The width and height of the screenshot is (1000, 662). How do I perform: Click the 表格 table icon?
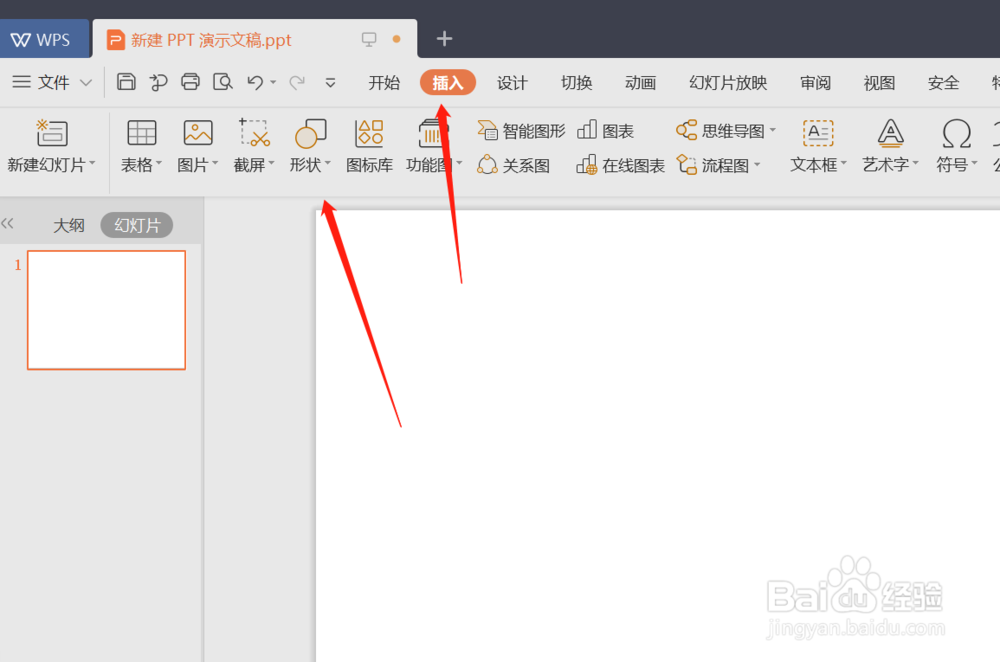tap(142, 133)
